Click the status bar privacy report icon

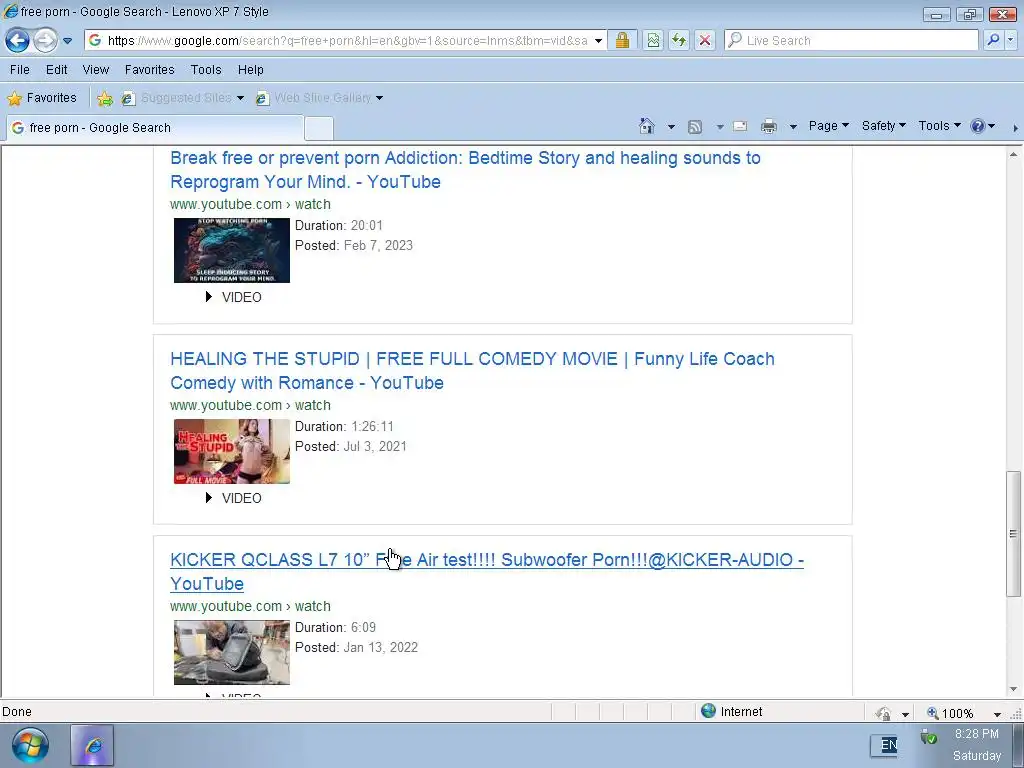883,713
